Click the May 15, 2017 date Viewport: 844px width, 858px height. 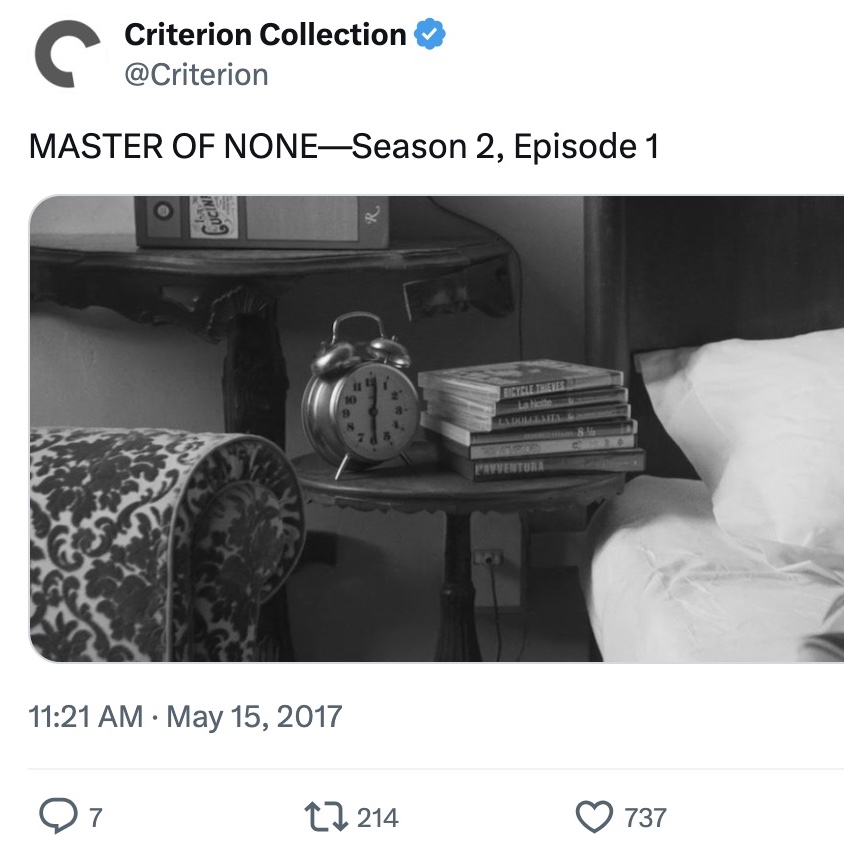pos(255,716)
